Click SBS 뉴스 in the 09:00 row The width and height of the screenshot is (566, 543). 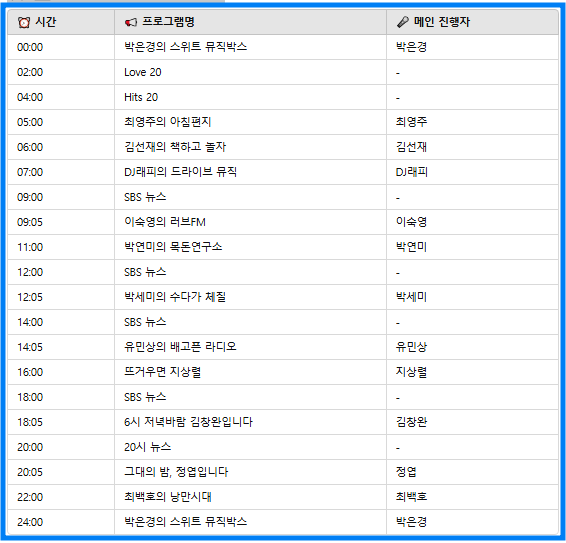145,197
